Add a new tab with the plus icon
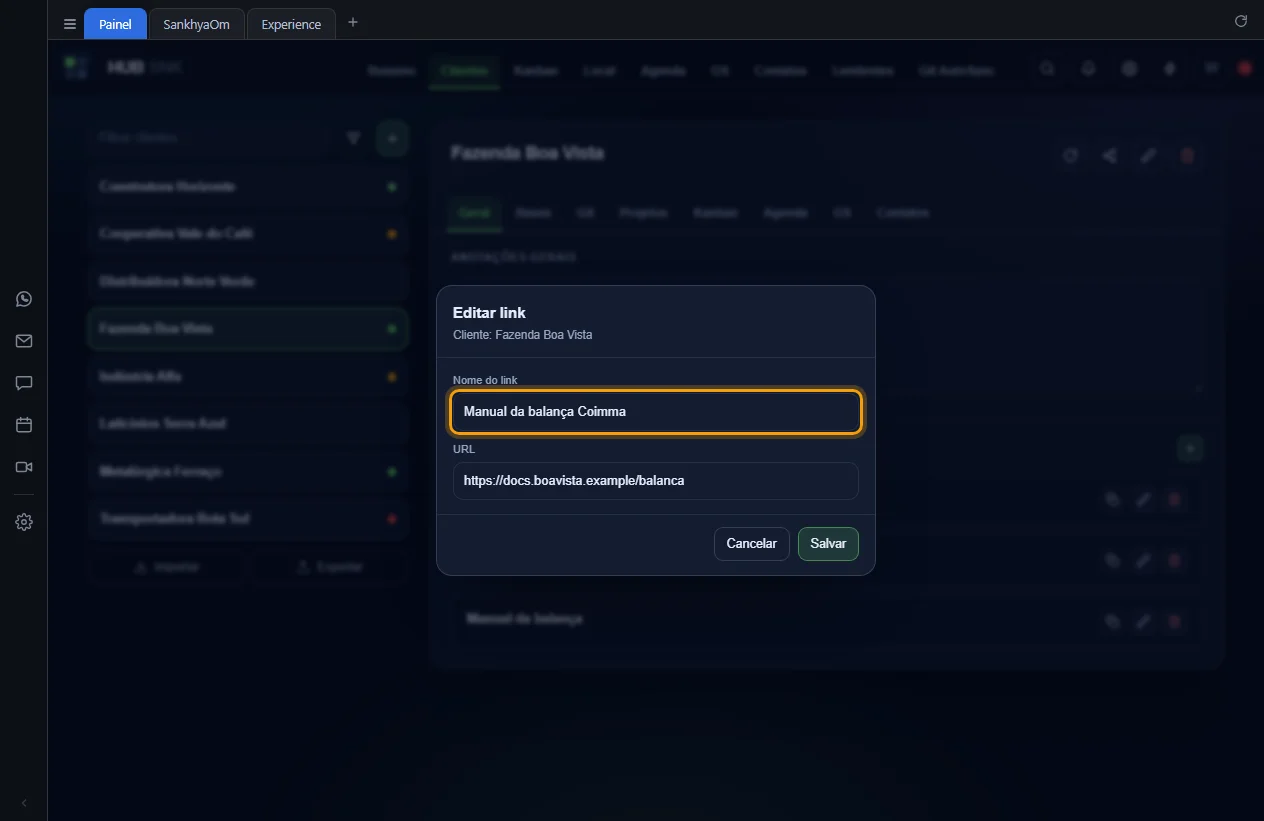The width and height of the screenshot is (1264, 821). point(353,22)
